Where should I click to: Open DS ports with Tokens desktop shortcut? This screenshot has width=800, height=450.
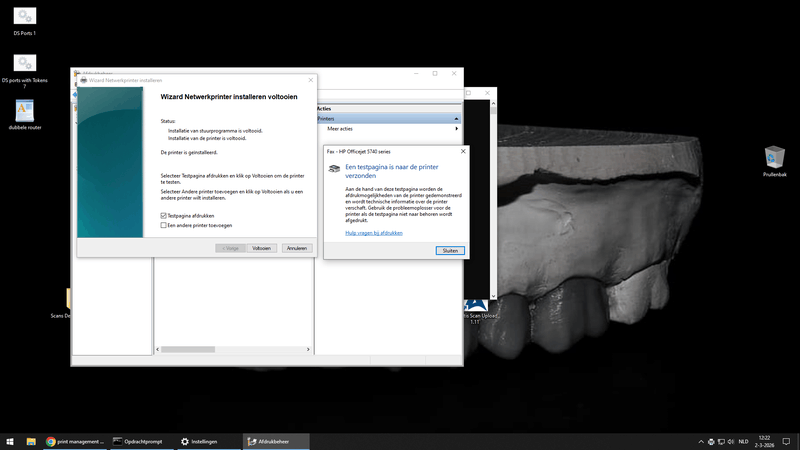coord(24,70)
